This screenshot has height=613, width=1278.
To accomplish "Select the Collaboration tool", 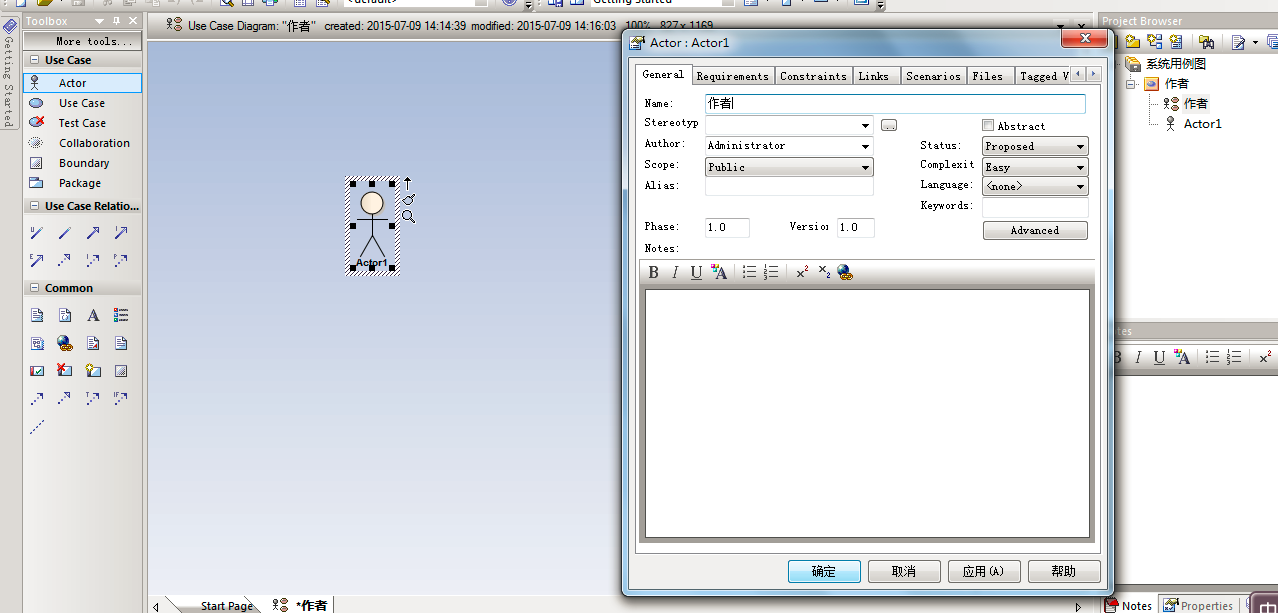I will pyautogui.click(x=82, y=143).
